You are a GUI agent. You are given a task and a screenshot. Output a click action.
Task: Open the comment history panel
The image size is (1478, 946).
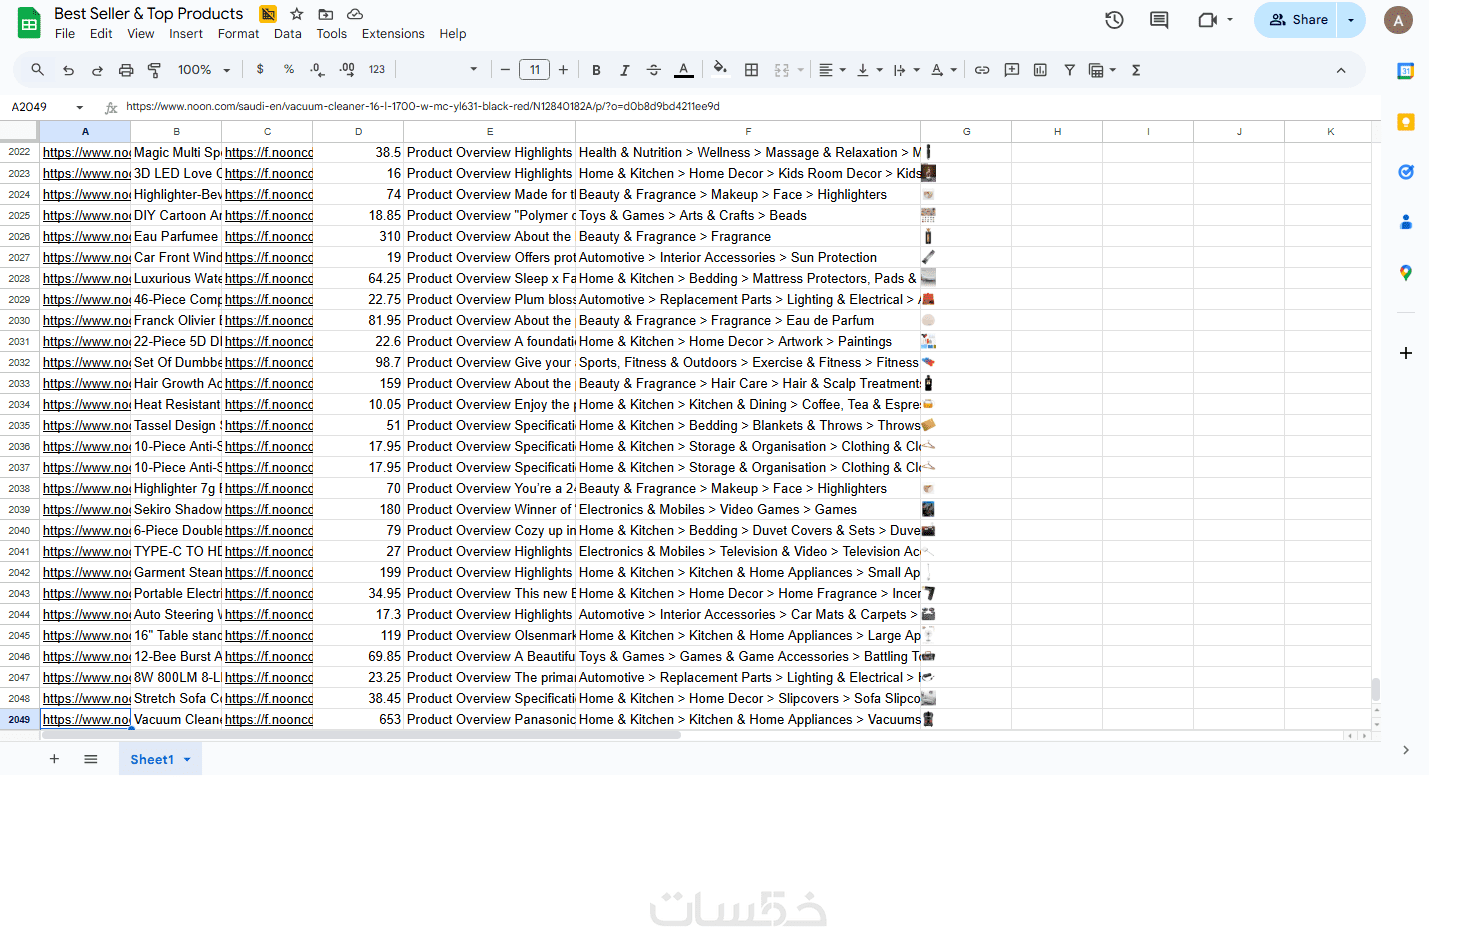(x=1159, y=20)
